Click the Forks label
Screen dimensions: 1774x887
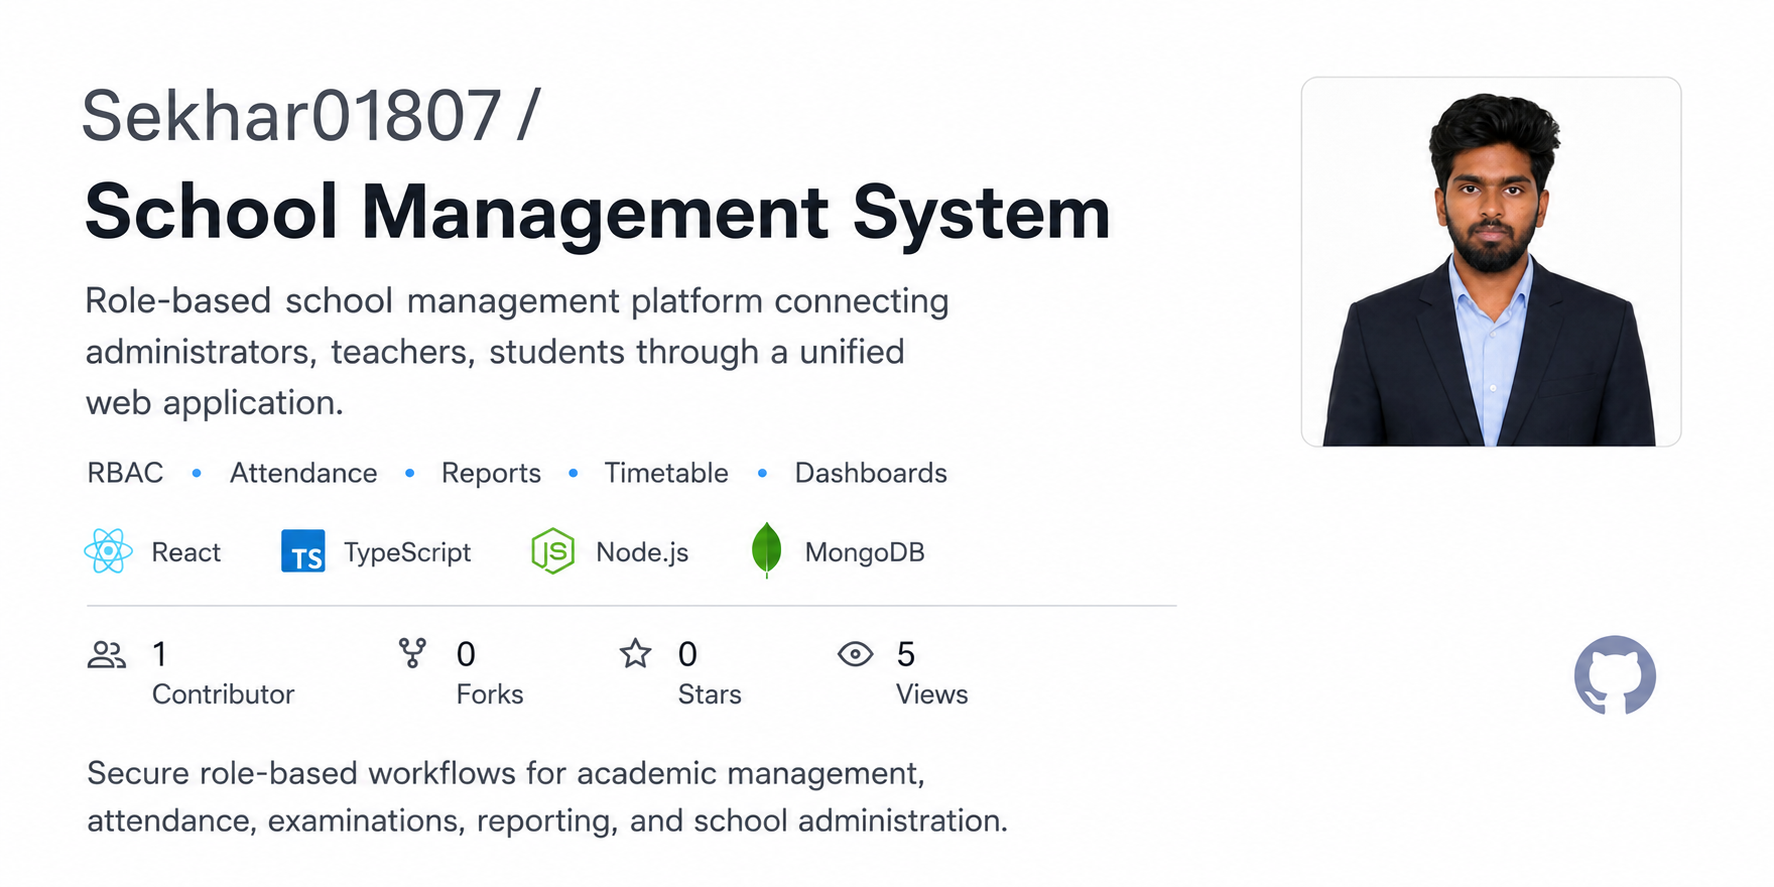coord(490,694)
